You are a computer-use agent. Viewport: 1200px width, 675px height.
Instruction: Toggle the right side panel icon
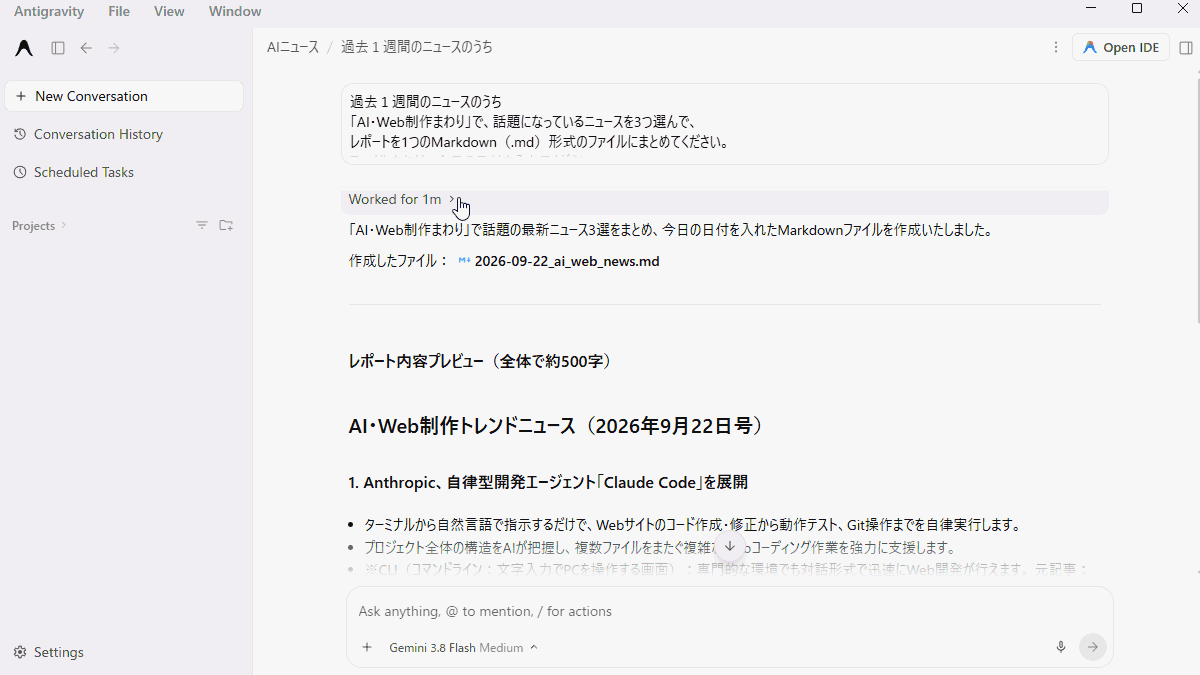pyautogui.click(x=1186, y=47)
